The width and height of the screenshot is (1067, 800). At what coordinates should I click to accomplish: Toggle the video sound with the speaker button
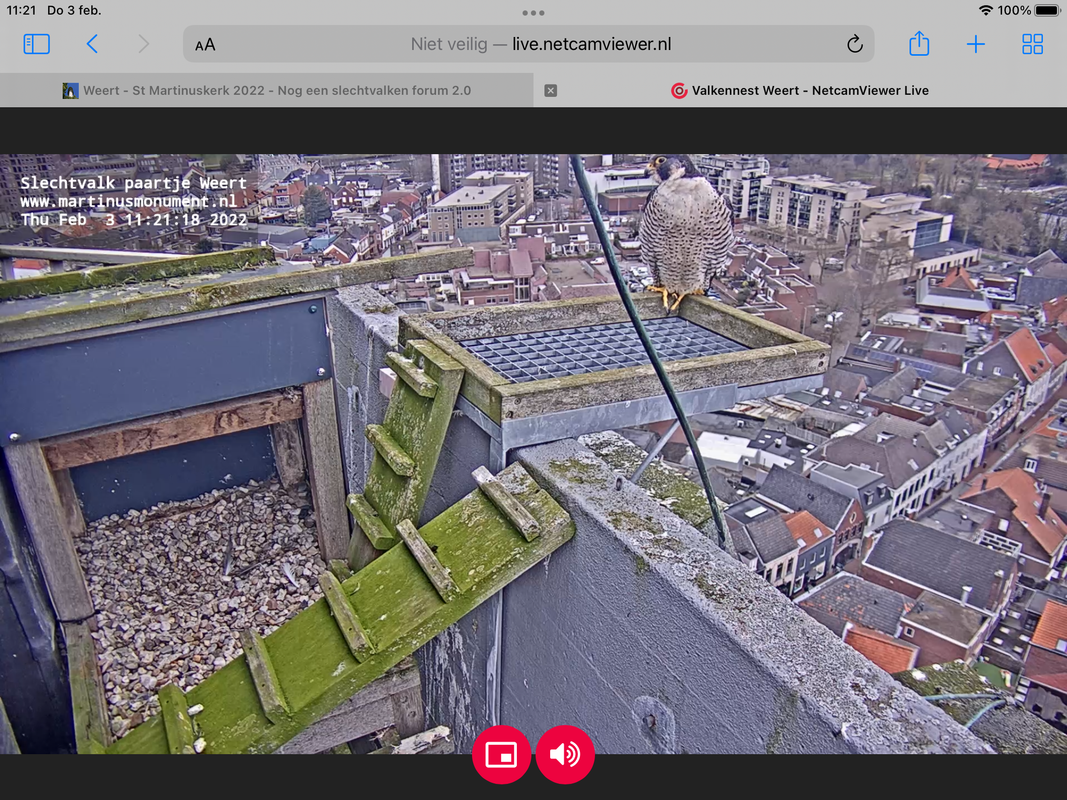[565, 754]
